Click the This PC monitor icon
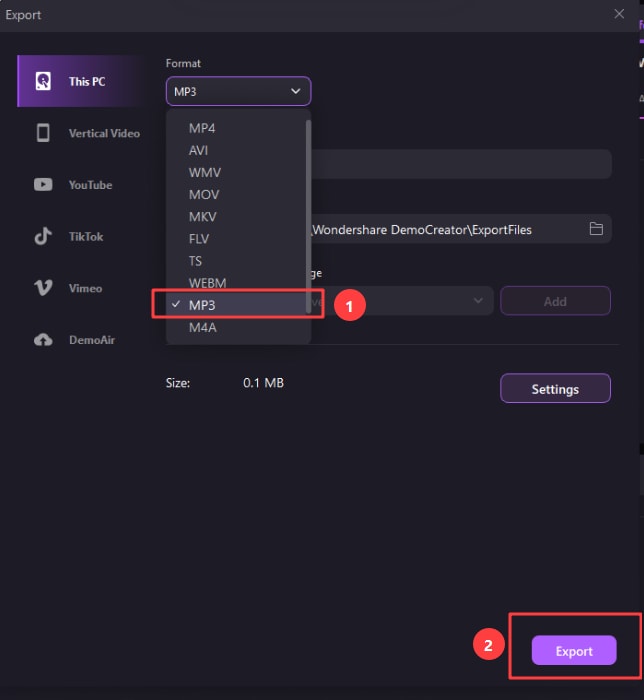644x700 pixels. [43, 81]
